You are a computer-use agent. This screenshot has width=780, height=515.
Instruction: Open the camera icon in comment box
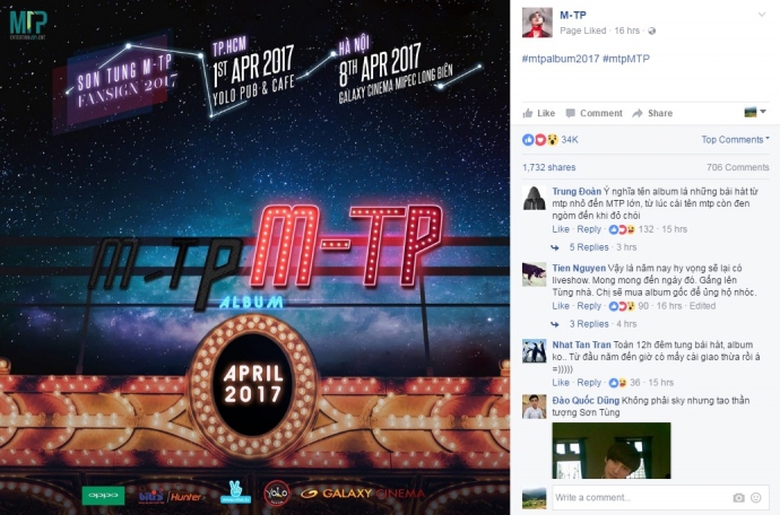(x=739, y=497)
